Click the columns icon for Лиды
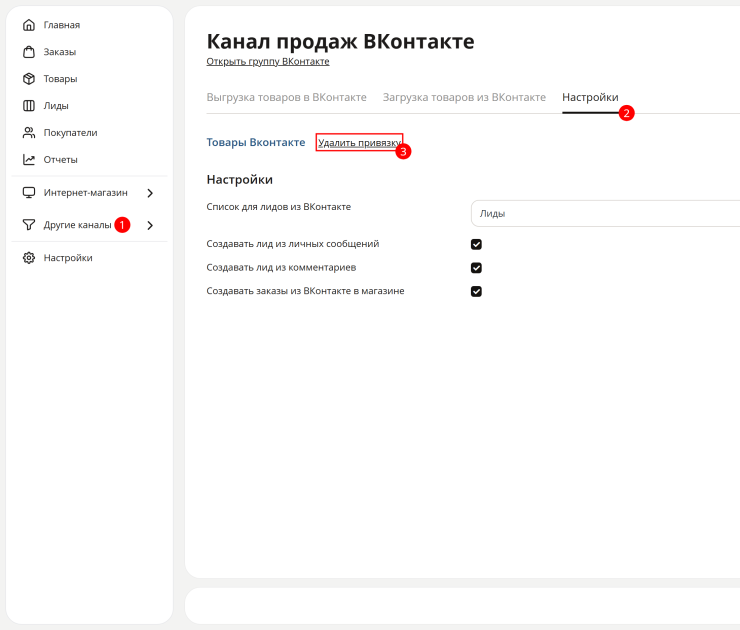740x630 pixels. pos(29,106)
